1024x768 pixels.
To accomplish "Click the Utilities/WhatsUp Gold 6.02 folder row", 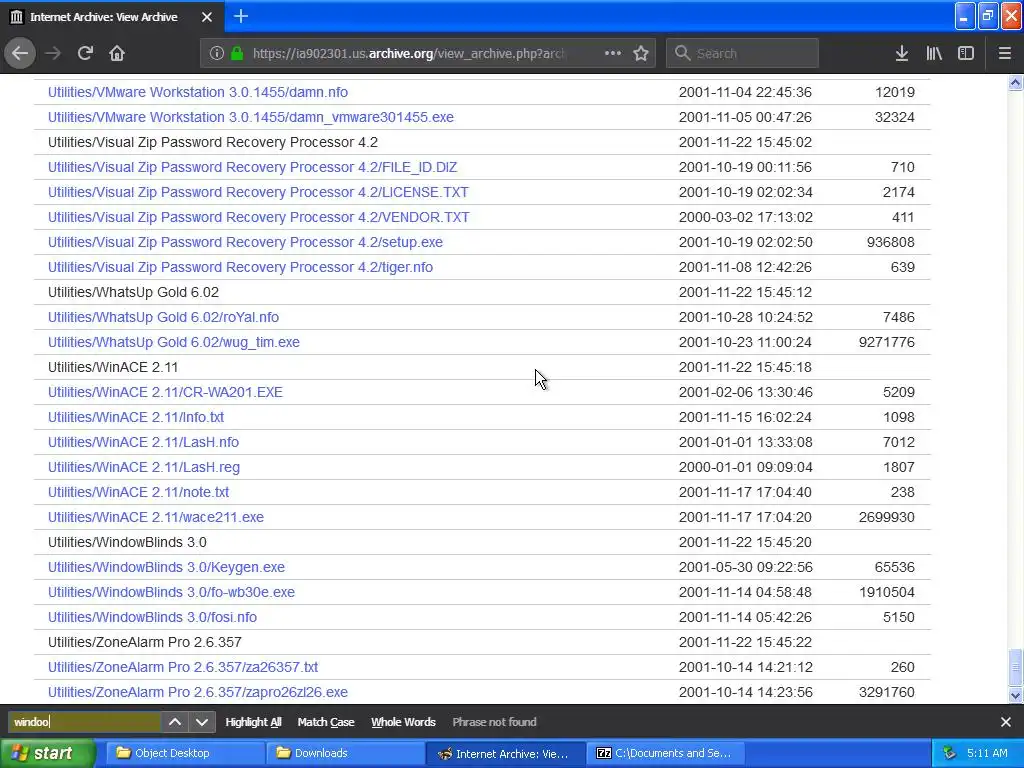I will (x=482, y=292).
